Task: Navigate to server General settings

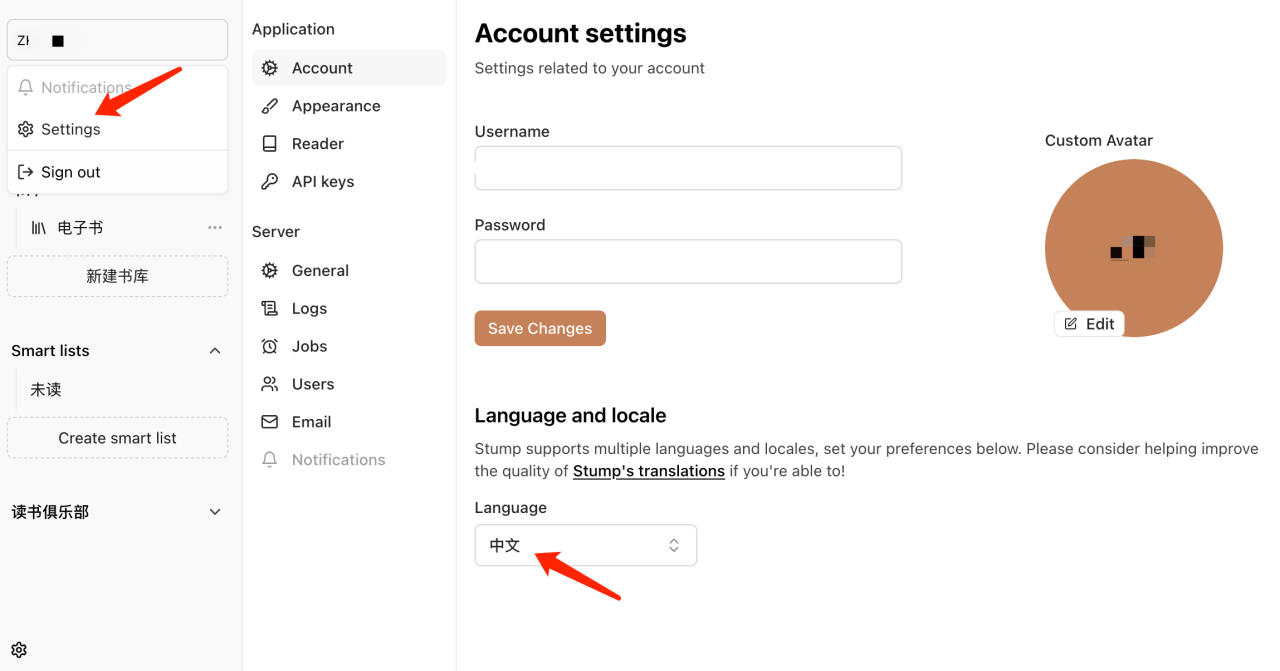Action: [x=349, y=271]
